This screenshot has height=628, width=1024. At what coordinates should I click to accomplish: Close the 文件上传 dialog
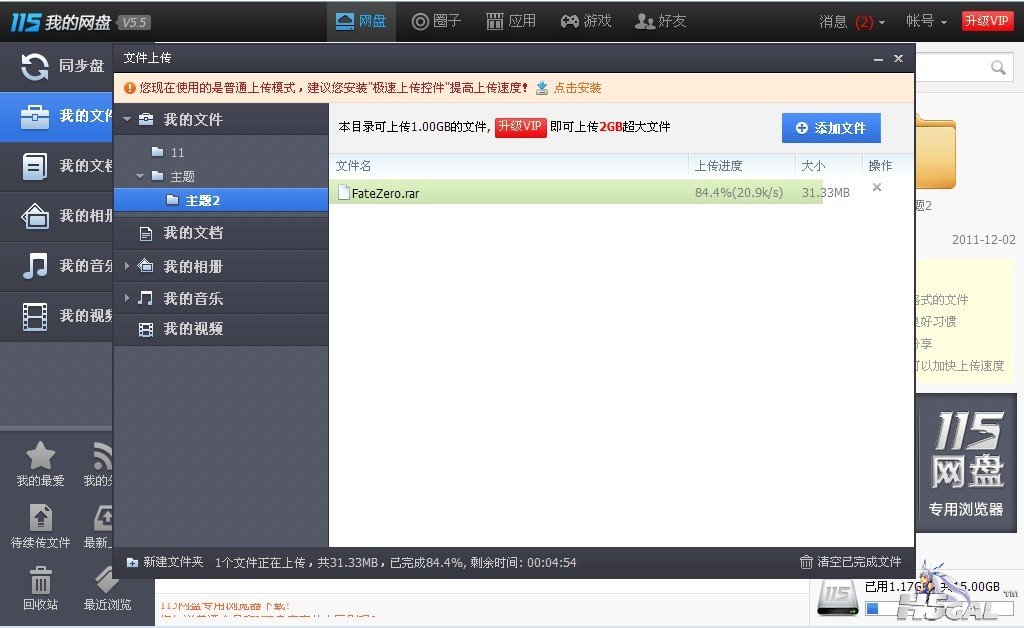(899, 58)
